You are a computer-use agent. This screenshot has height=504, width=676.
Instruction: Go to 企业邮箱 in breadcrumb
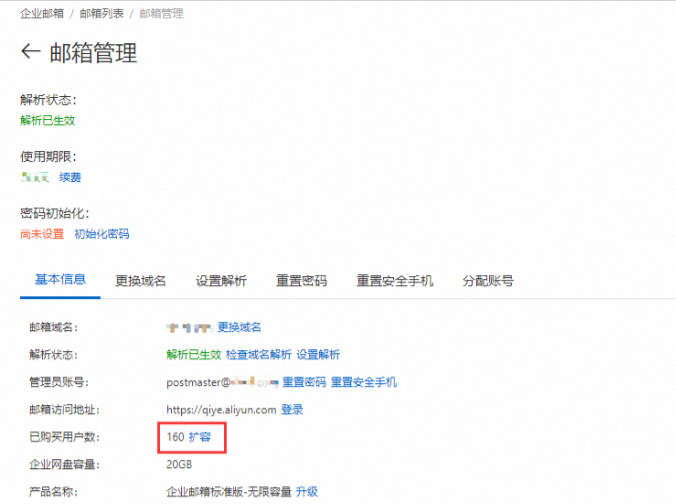pos(43,14)
